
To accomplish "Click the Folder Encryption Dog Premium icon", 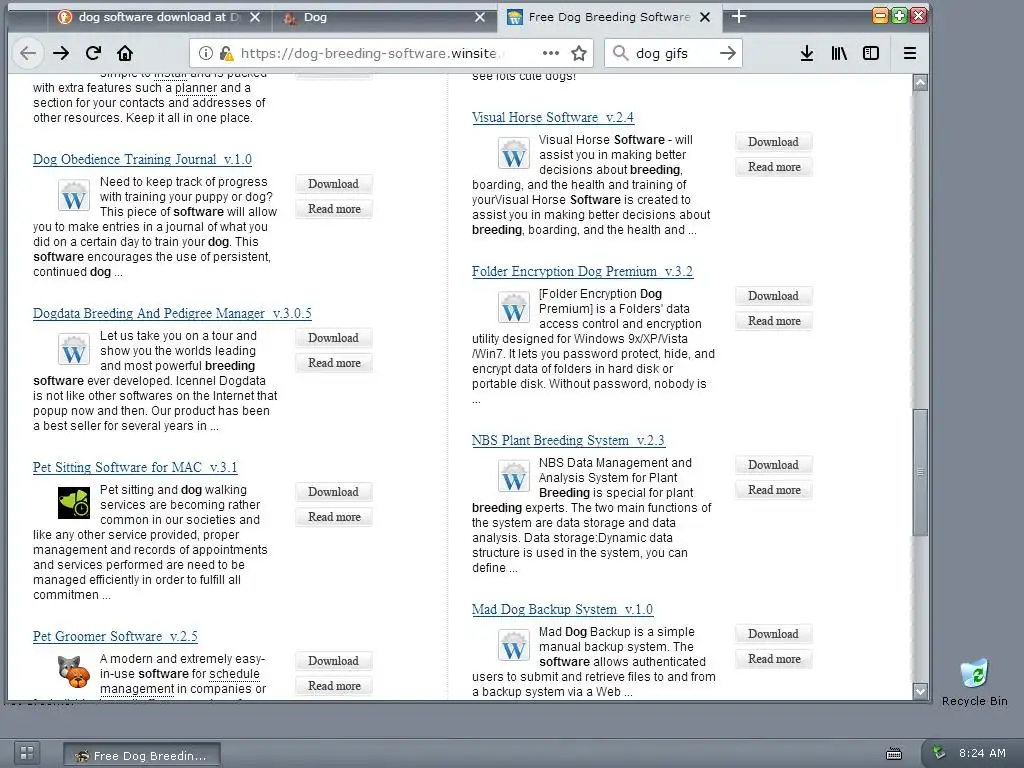I will point(513,308).
